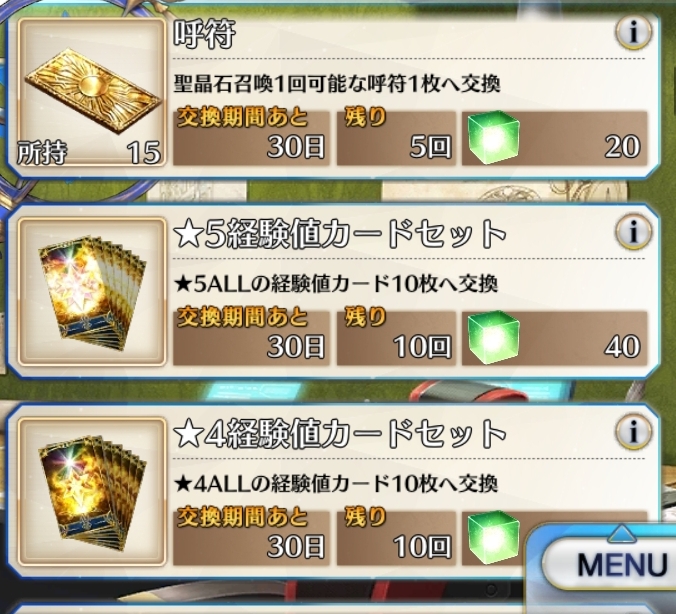Select the ★4経験値カードセット title

[340, 433]
